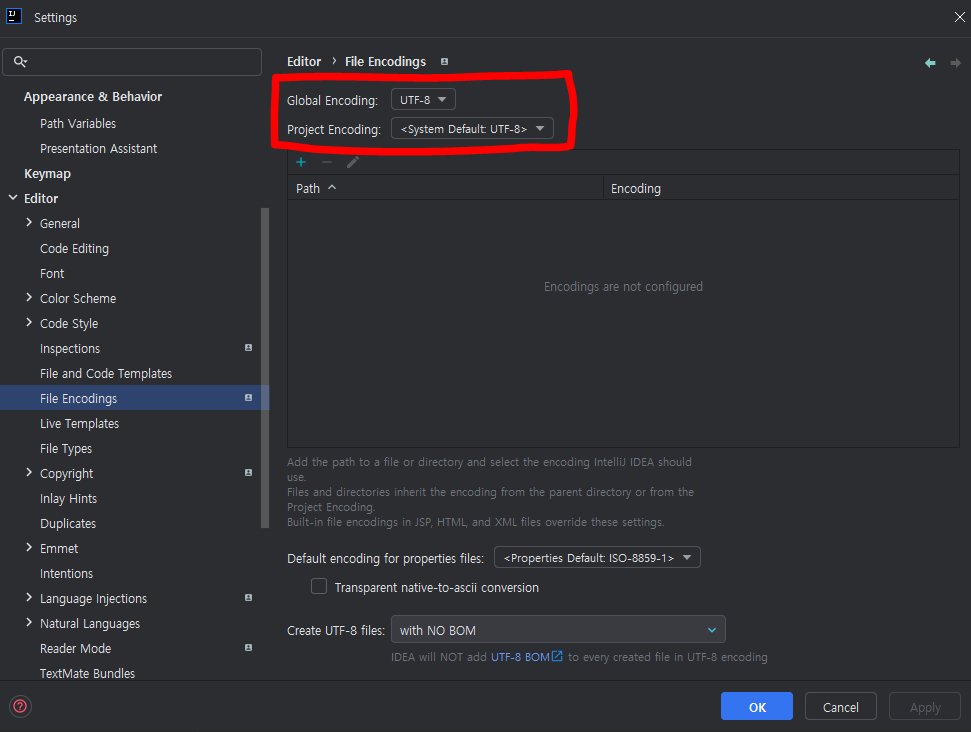Click the project-level icon beside File Encodings header
The image size is (971, 732).
[445, 62]
